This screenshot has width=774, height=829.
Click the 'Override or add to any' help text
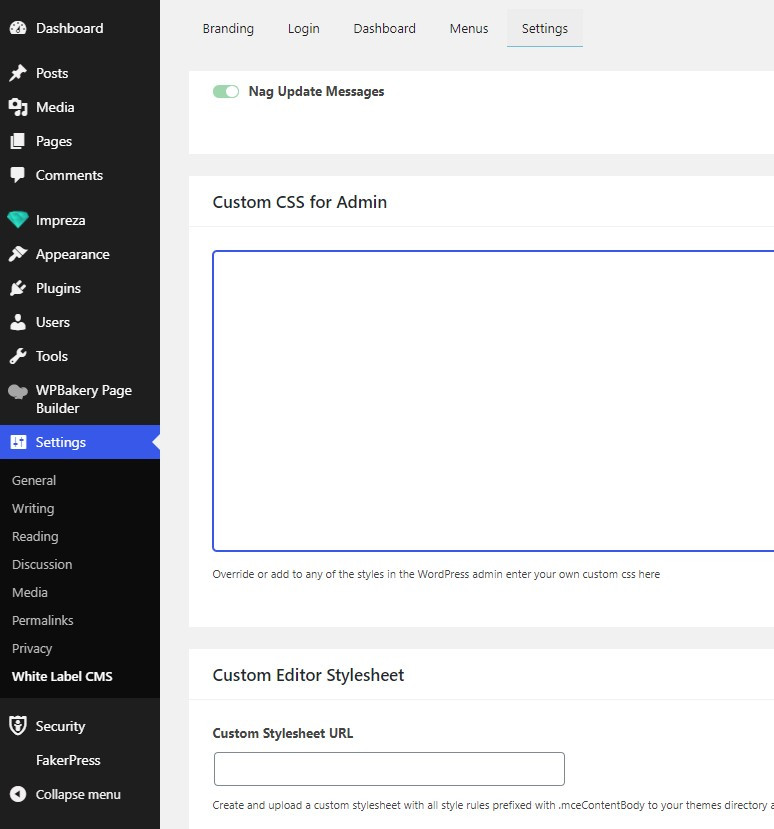436,574
